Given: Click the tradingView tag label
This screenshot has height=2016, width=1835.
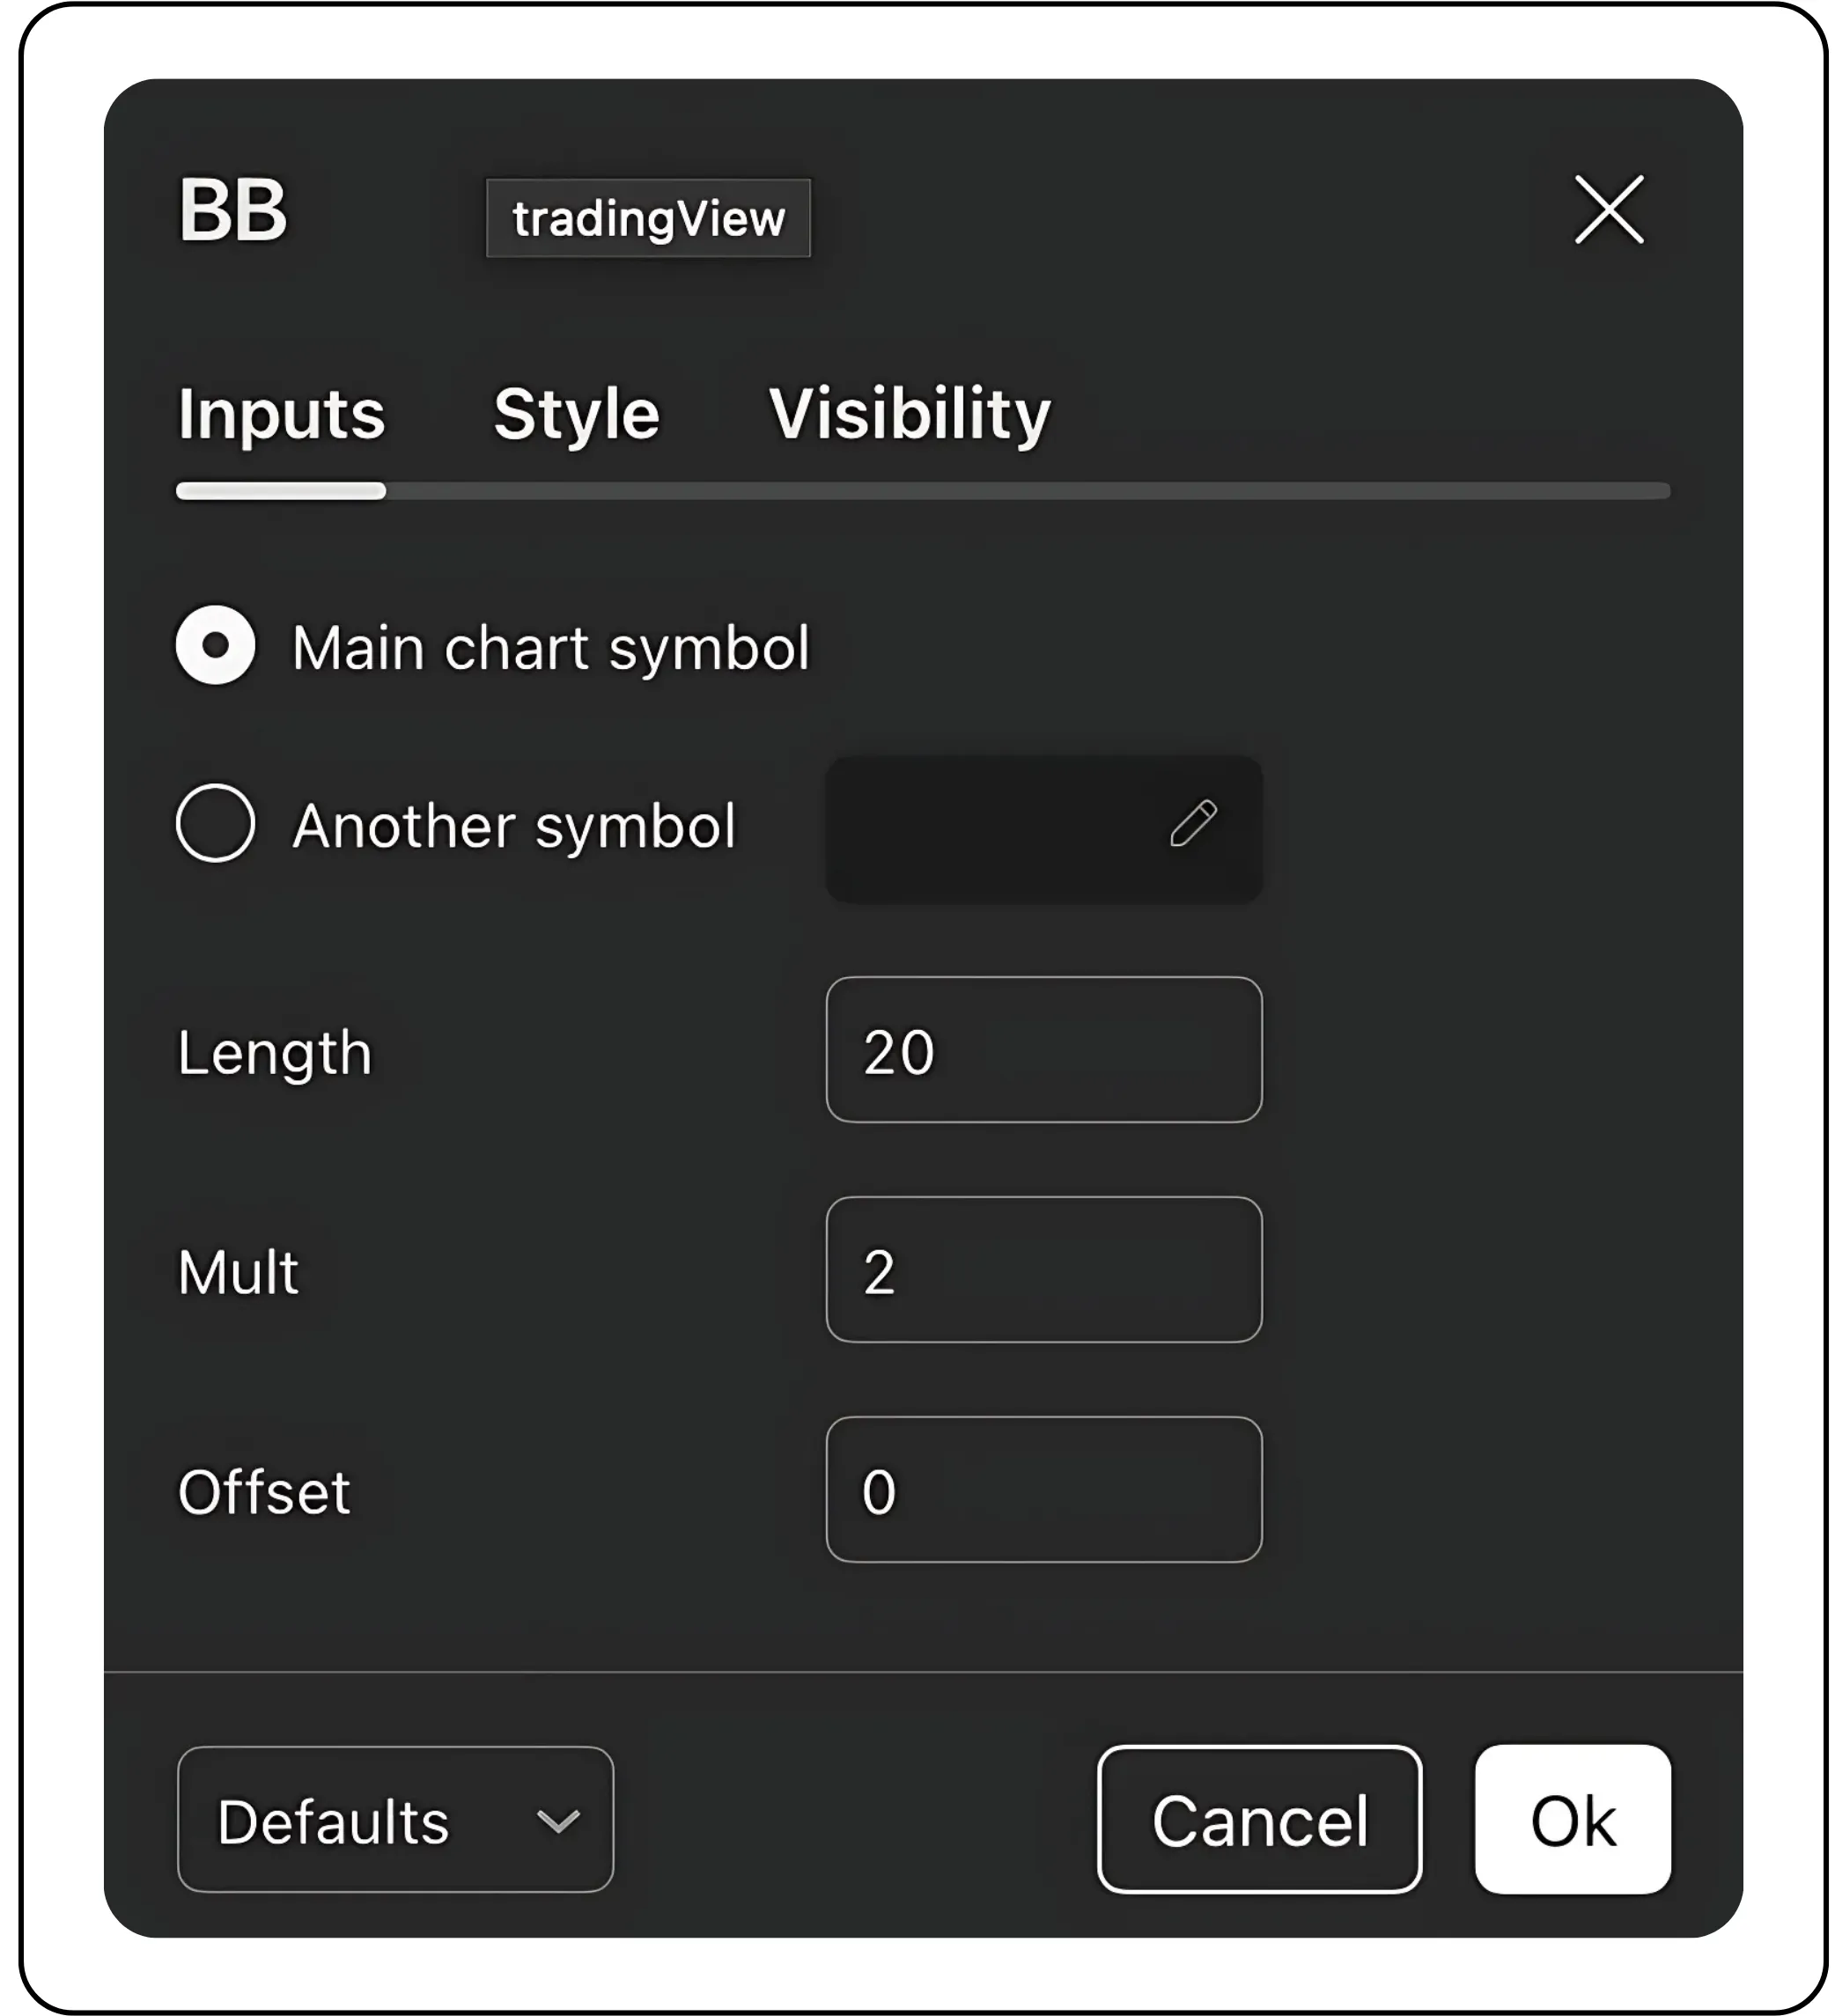Looking at the screenshot, I should point(648,218).
